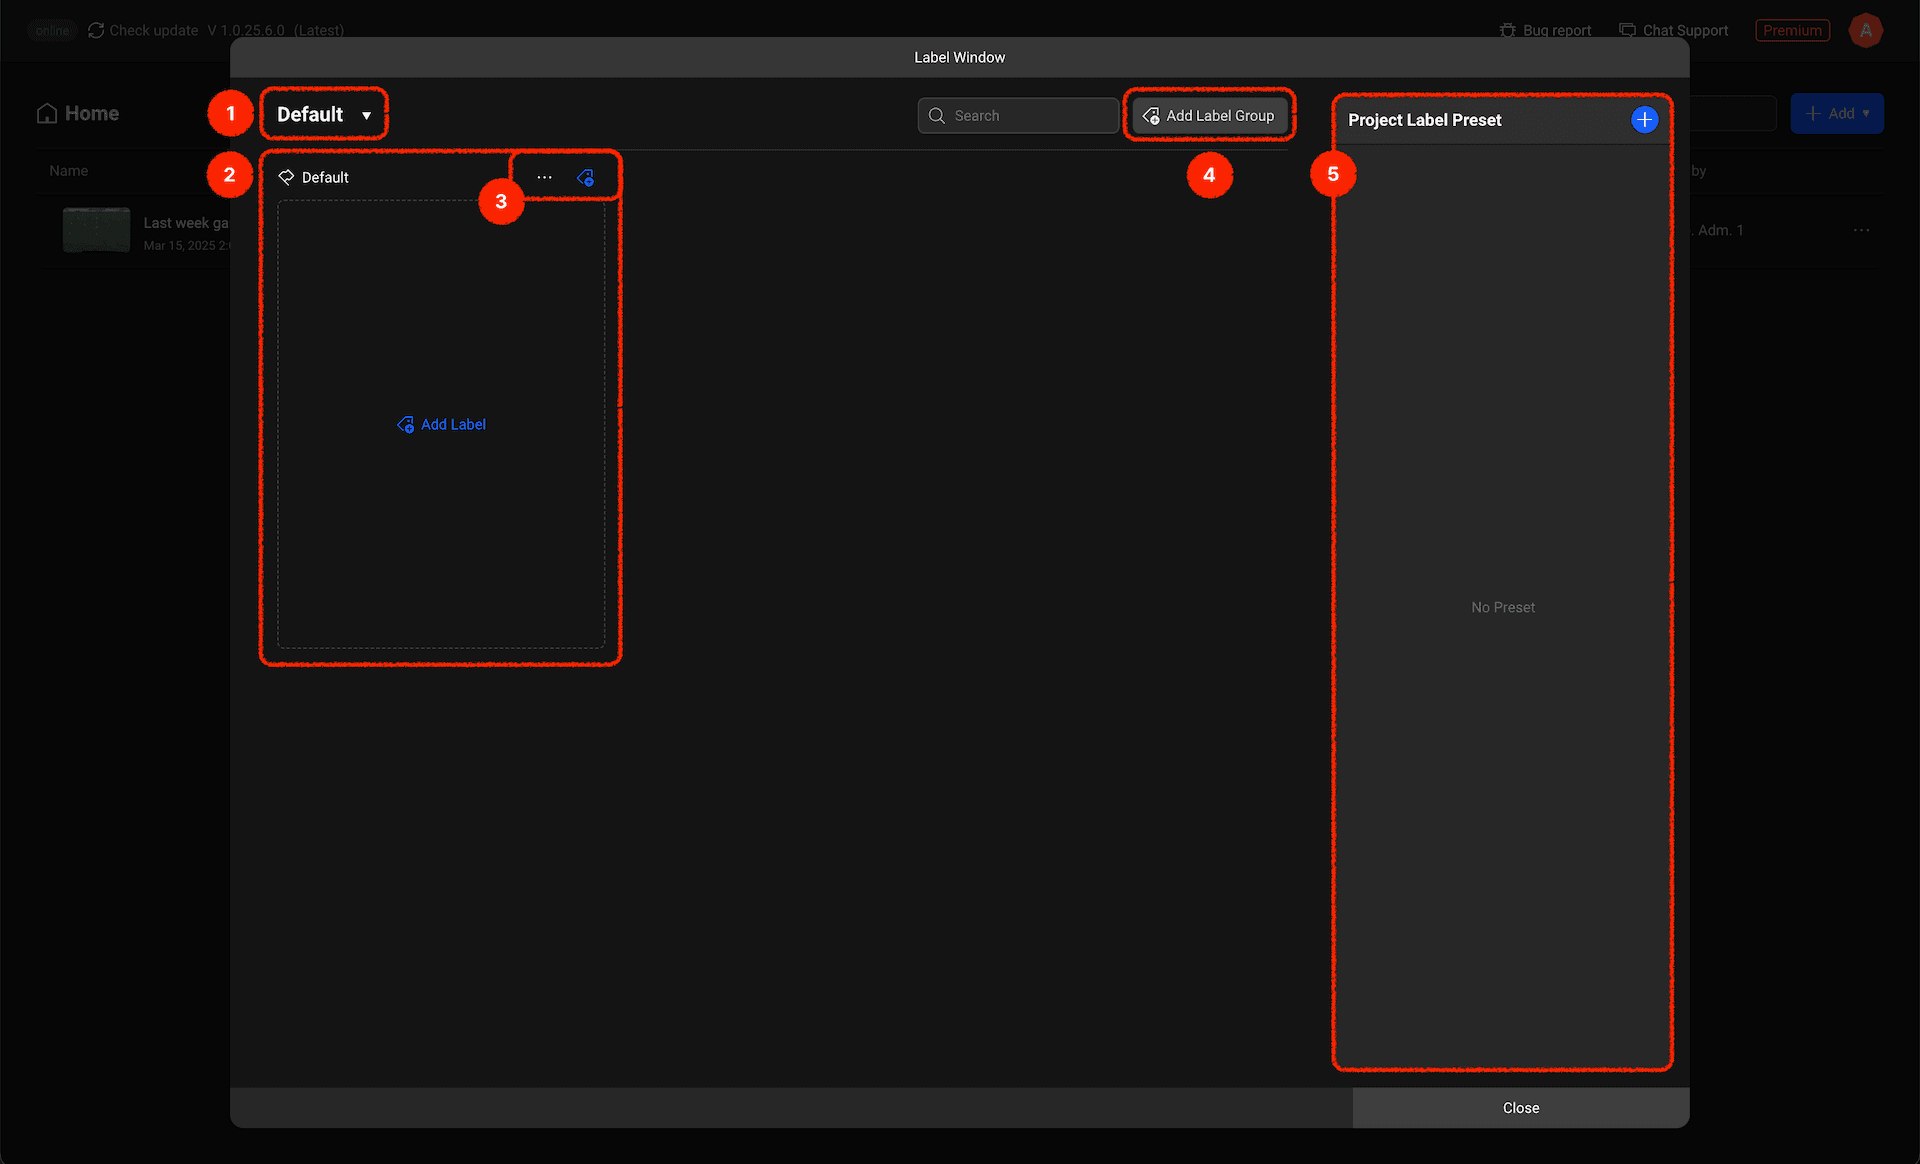1920x1164 pixels.
Task: Click the add-label tag icon beside Default group
Action: point(586,178)
